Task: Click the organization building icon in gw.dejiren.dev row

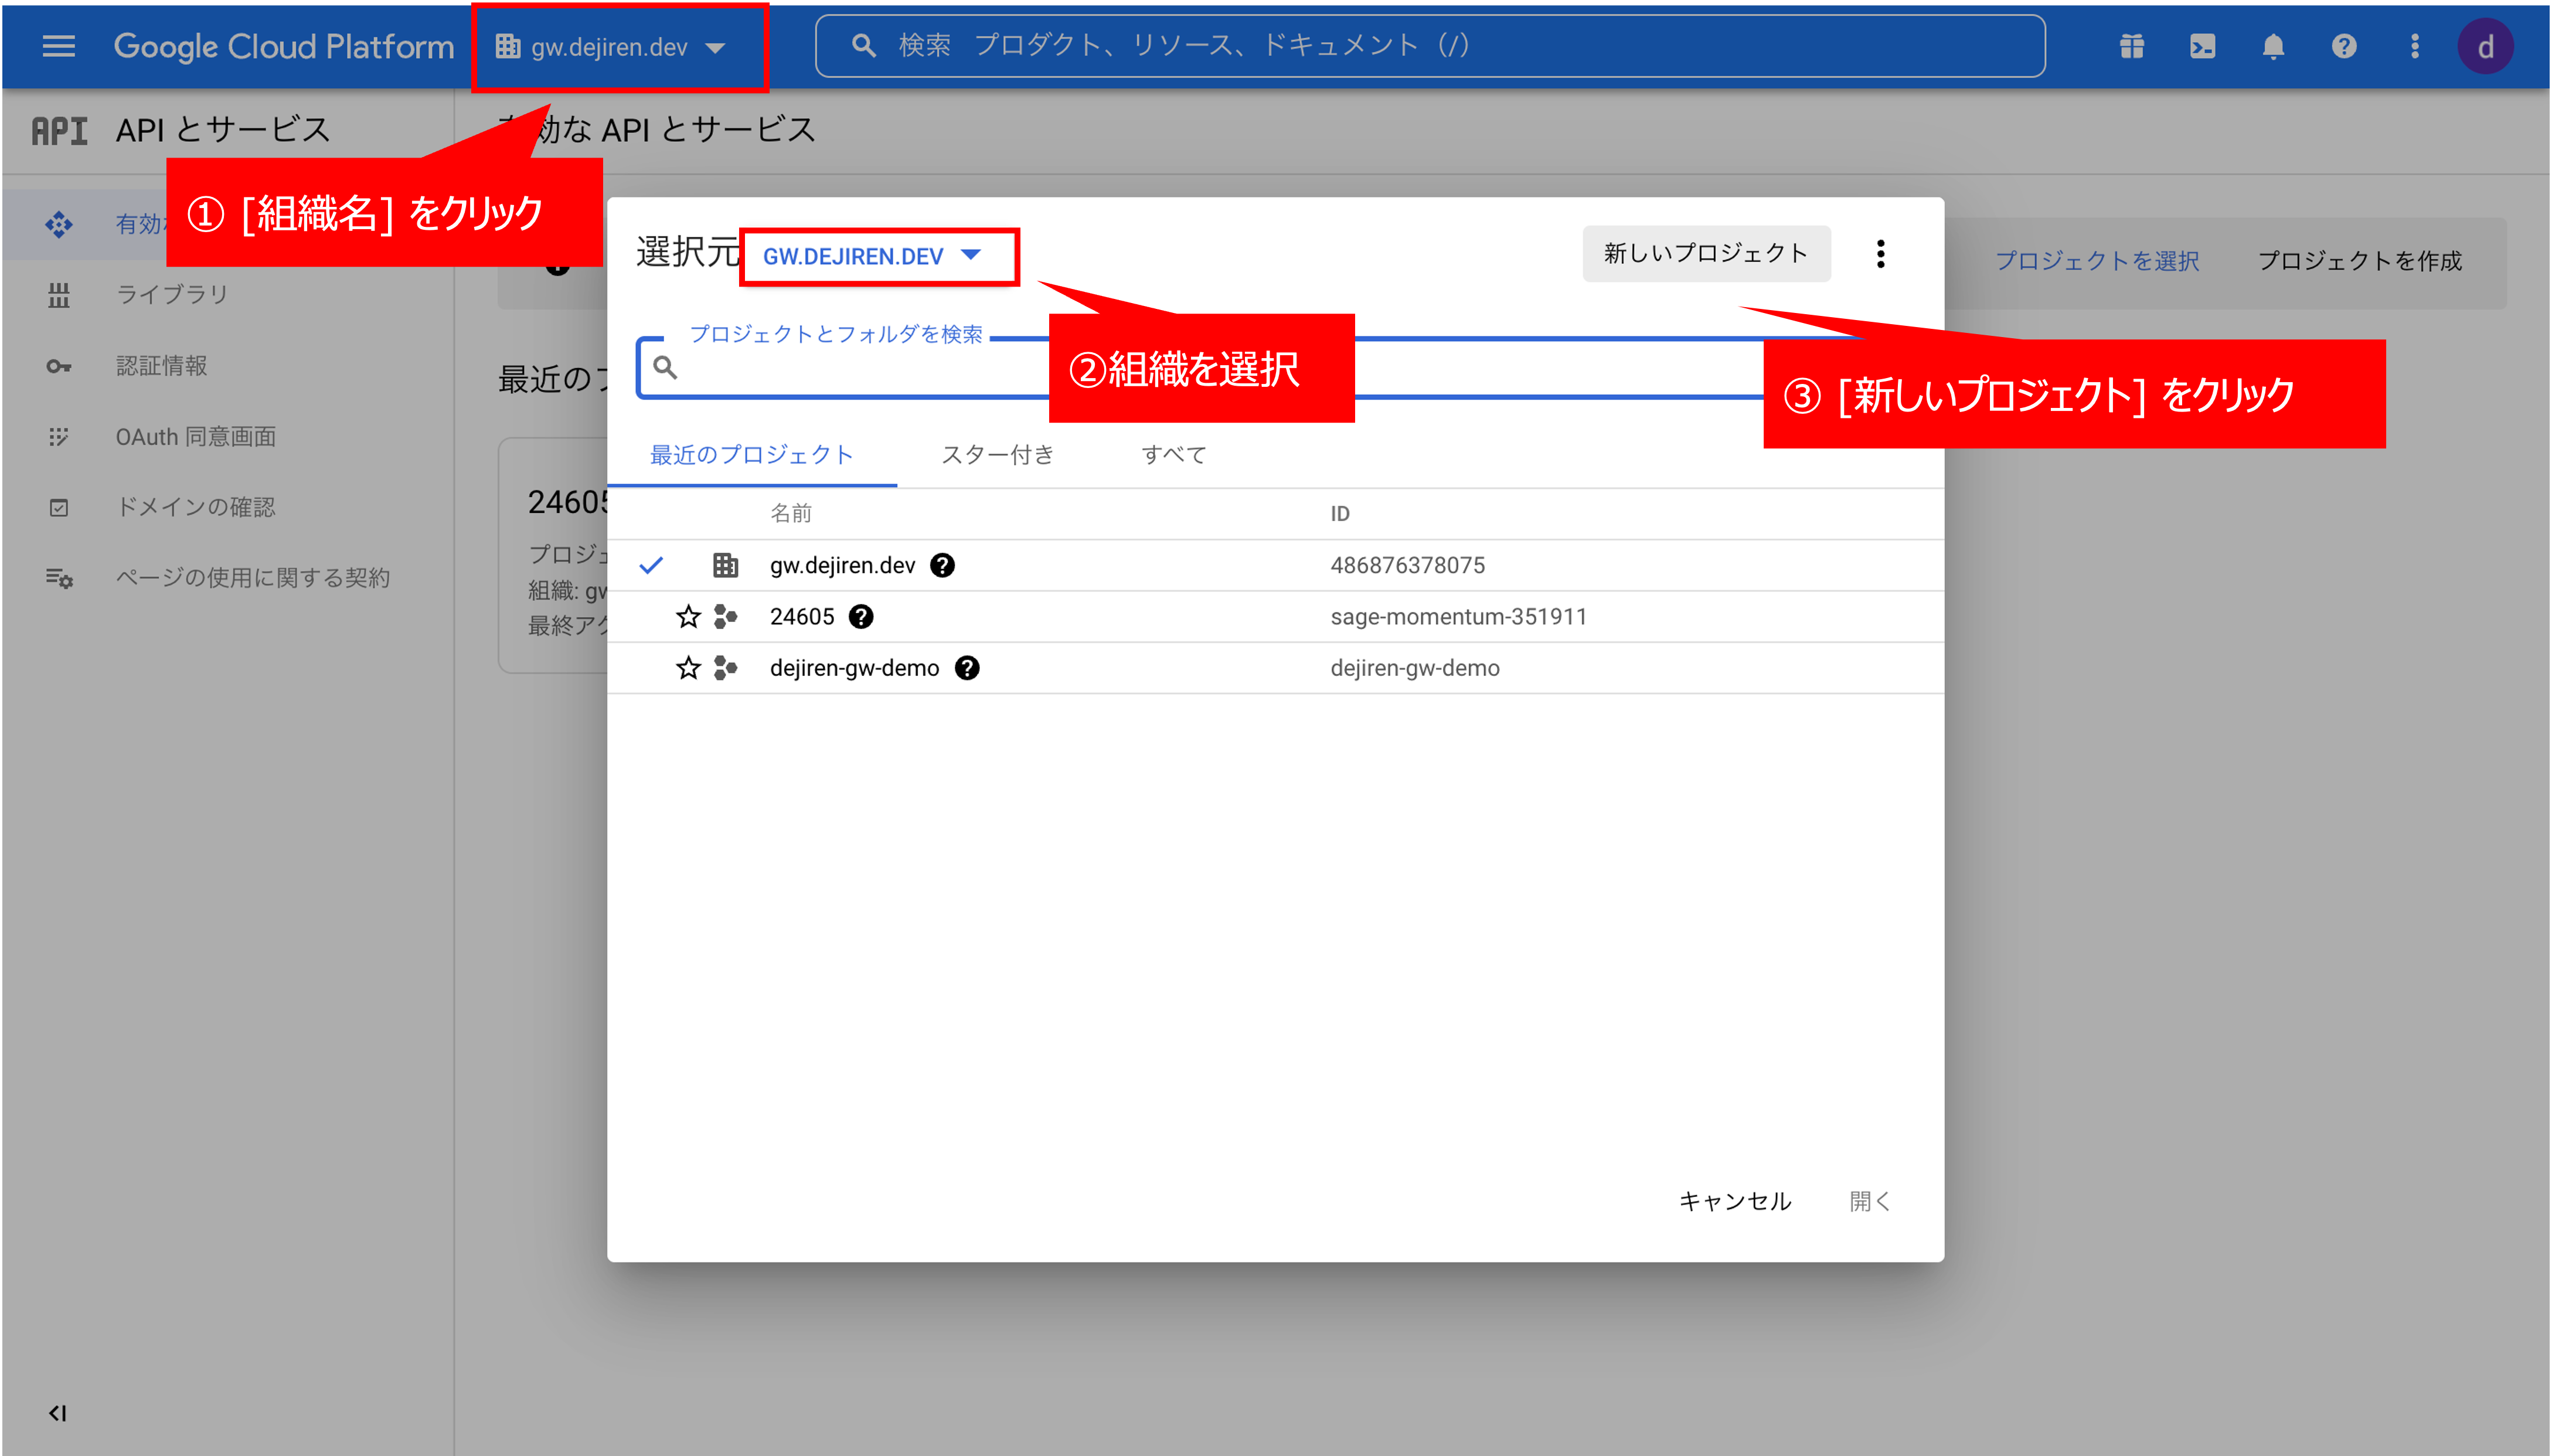Action: [726, 565]
